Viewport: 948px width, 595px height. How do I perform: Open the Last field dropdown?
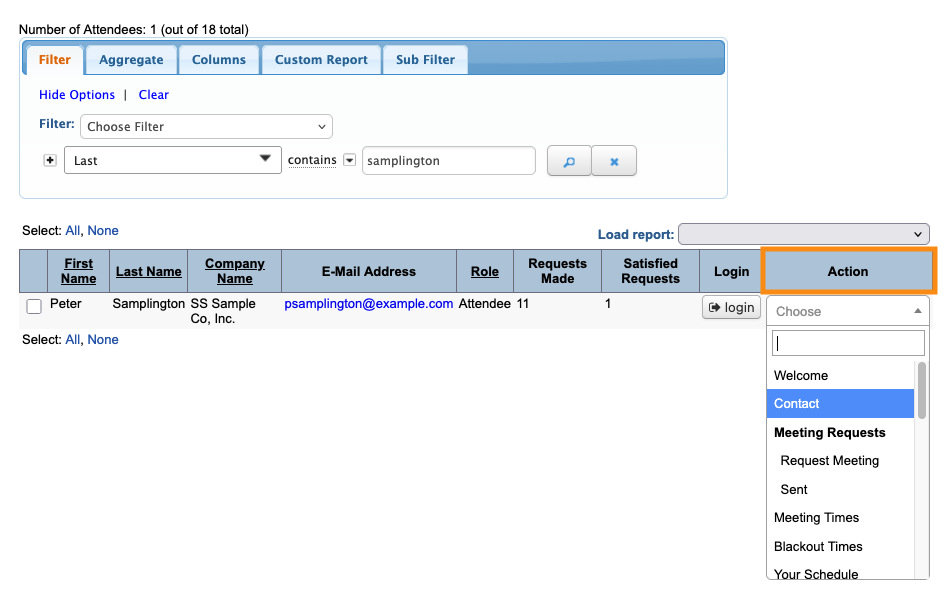172,160
